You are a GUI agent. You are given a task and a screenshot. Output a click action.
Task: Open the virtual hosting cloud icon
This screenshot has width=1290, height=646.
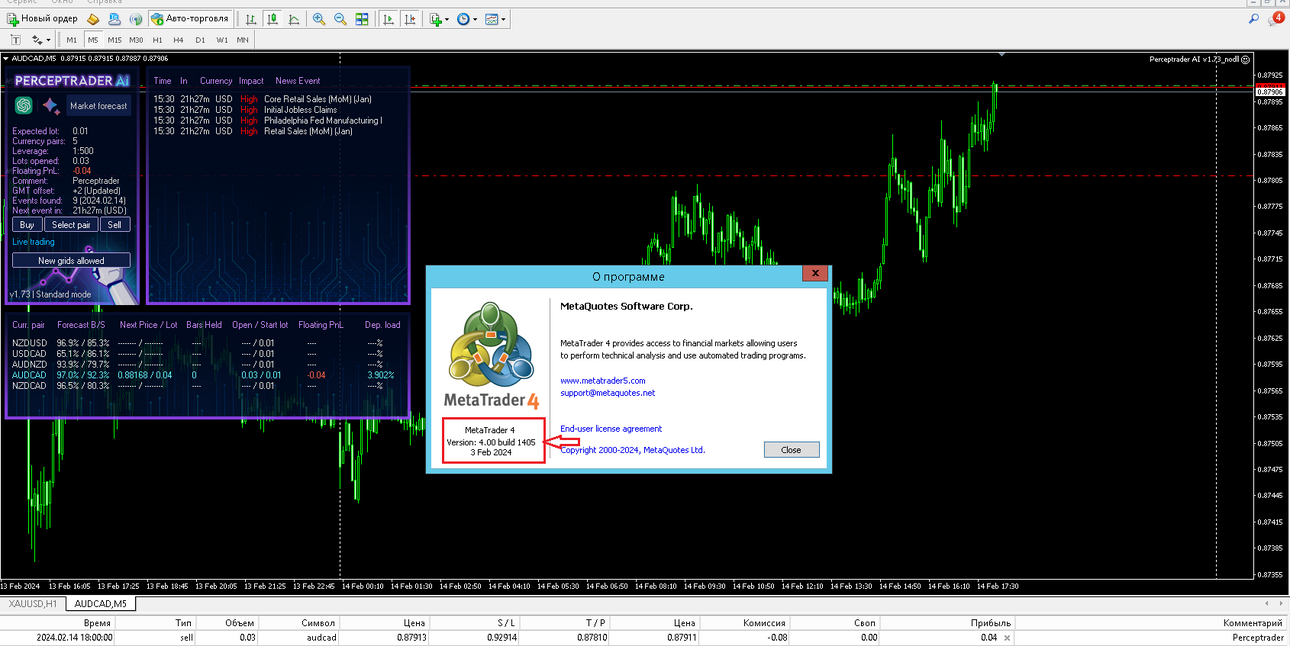tap(115, 19)
